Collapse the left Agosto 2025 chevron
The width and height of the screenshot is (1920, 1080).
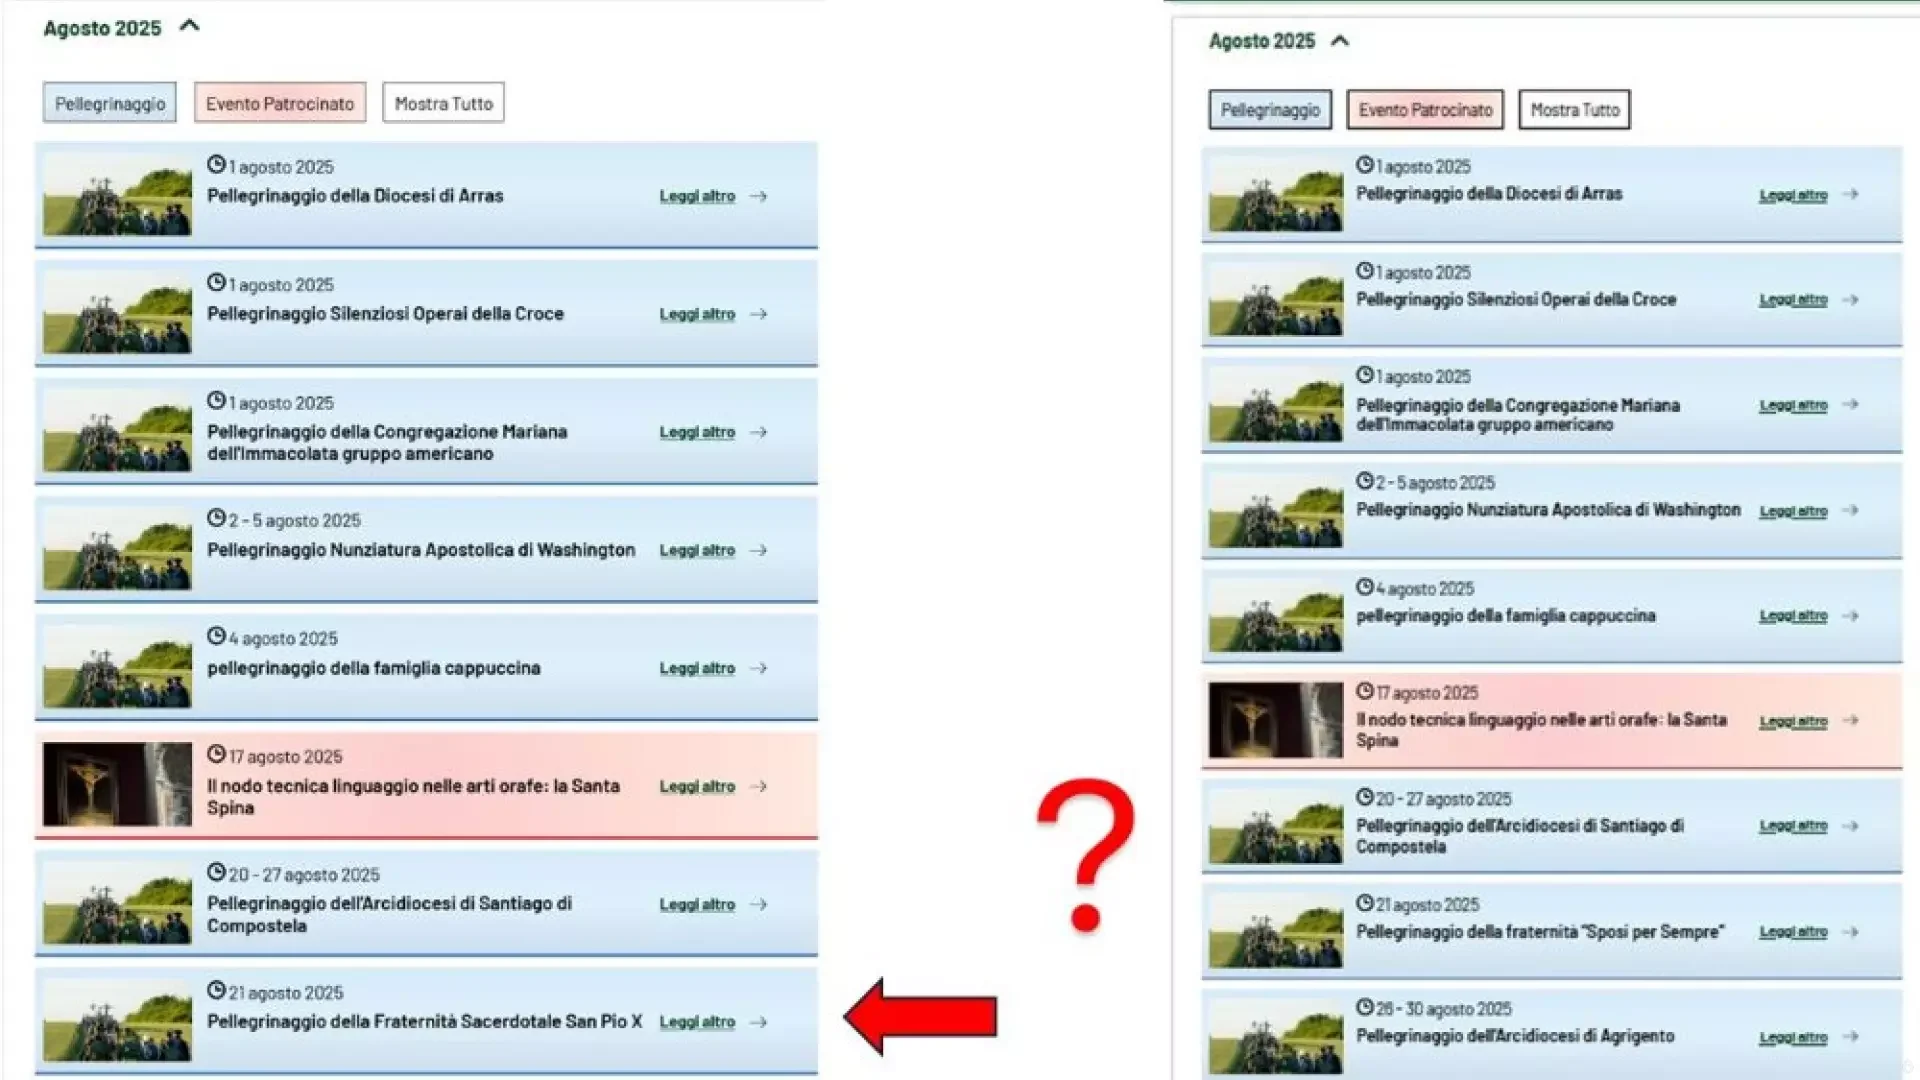189,27
